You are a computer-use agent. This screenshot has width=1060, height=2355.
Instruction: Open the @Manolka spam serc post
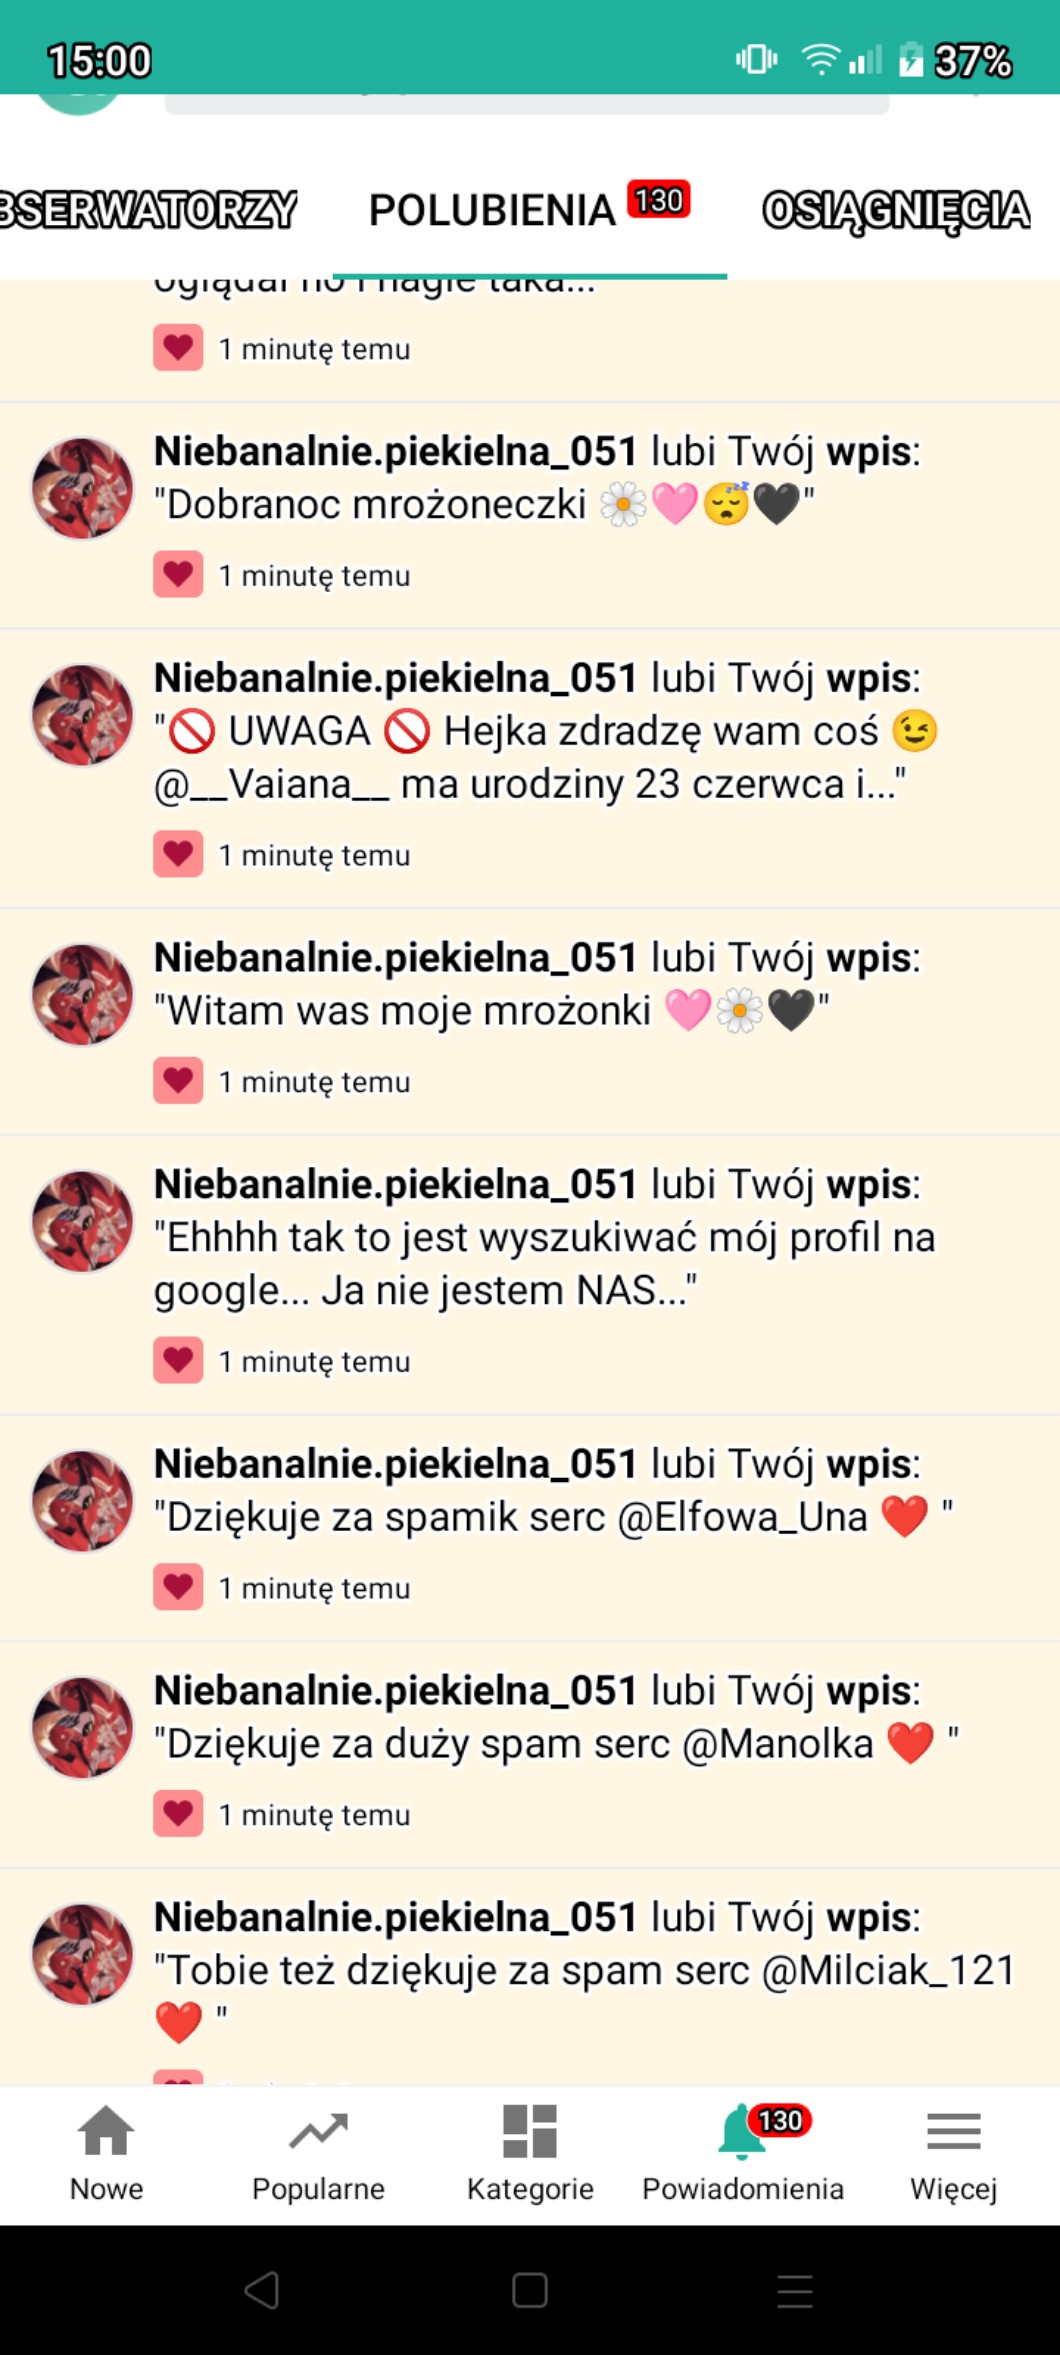(555, 1744)
